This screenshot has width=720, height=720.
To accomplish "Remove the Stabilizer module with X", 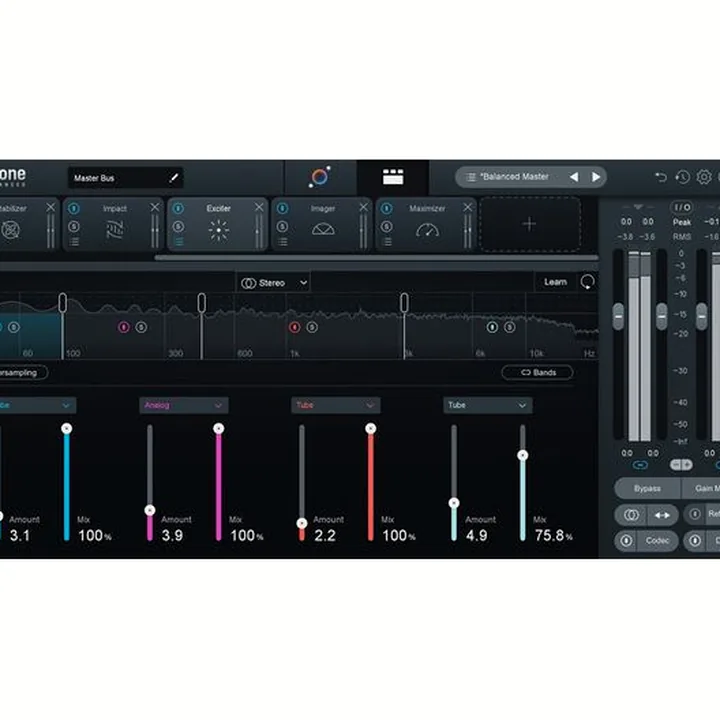I will (x=51, y=208).
